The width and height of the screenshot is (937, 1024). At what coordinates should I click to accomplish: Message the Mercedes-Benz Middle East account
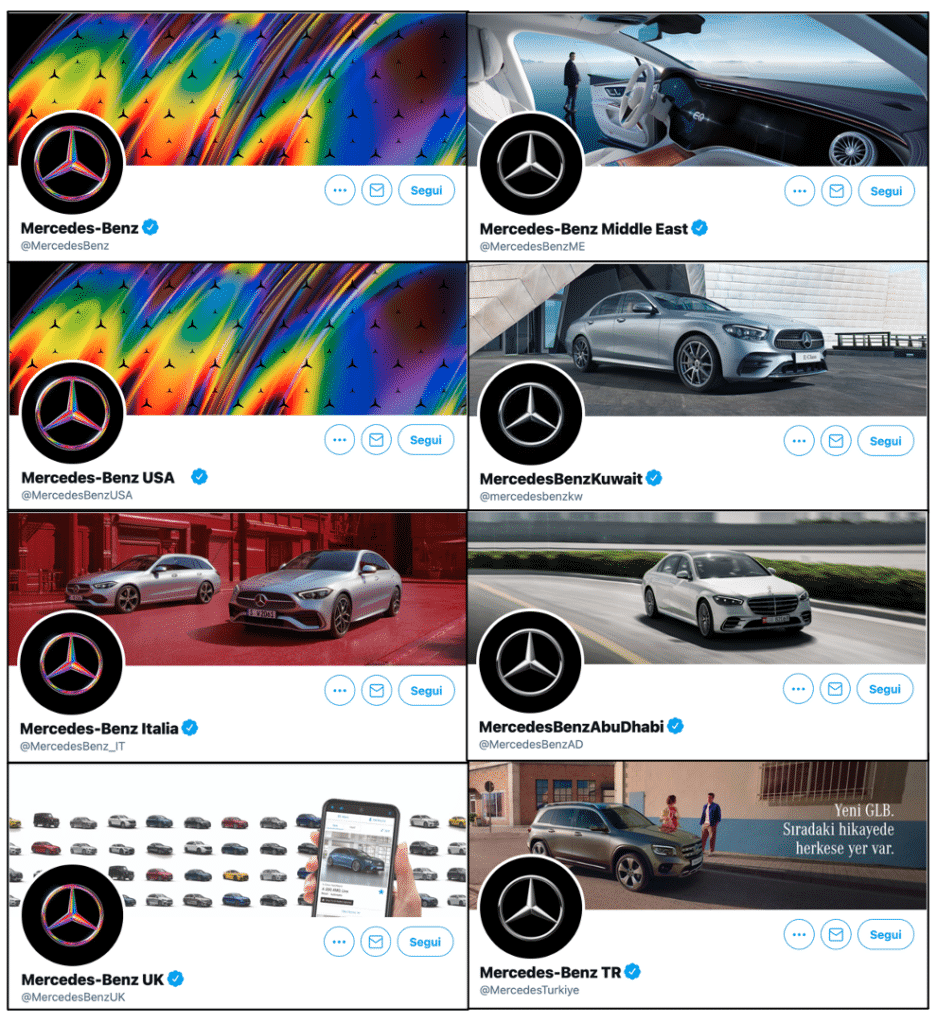coord(836,191)
